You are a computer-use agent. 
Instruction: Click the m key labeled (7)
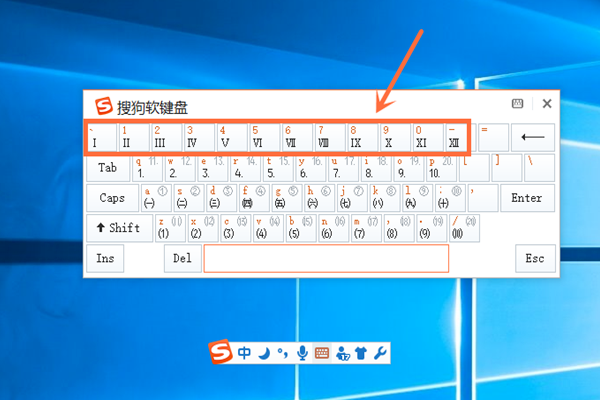[366, 228]
